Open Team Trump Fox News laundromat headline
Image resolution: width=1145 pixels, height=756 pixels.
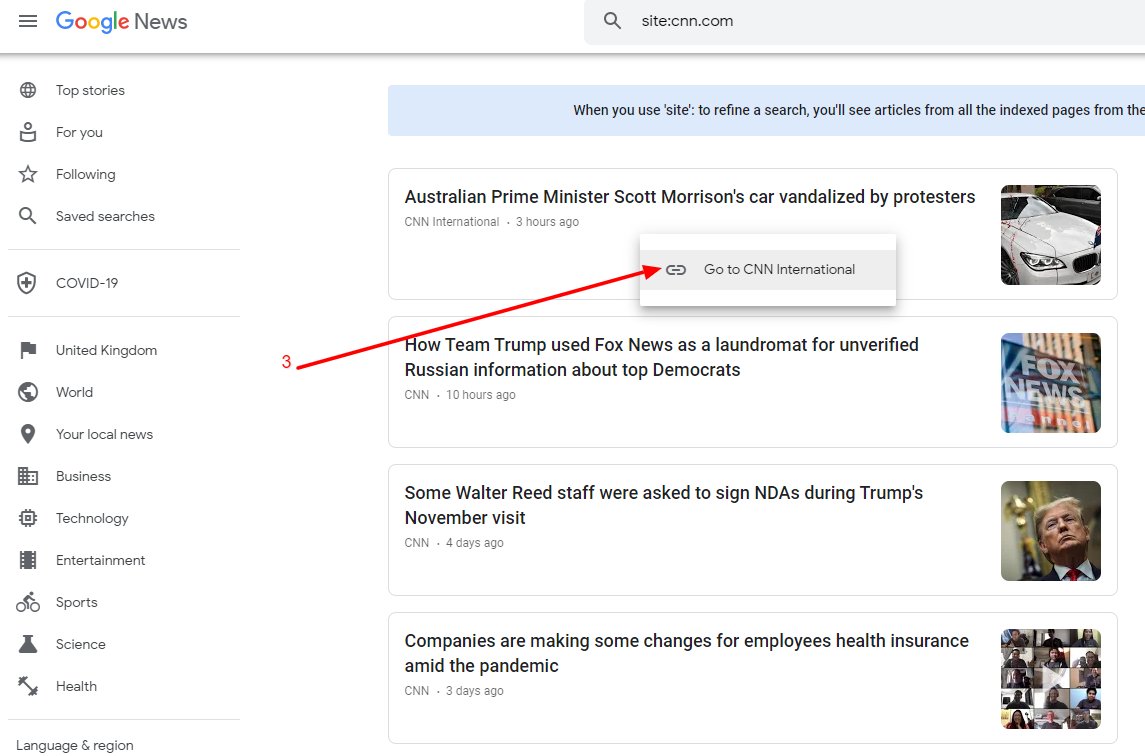662,357
